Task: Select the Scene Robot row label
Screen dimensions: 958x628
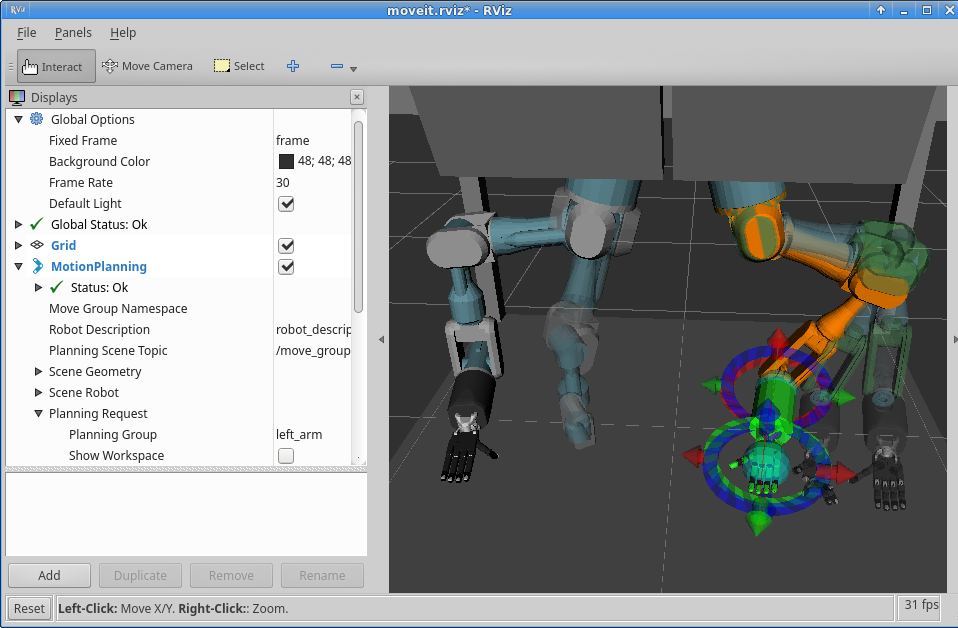Action: pos(84,392)
